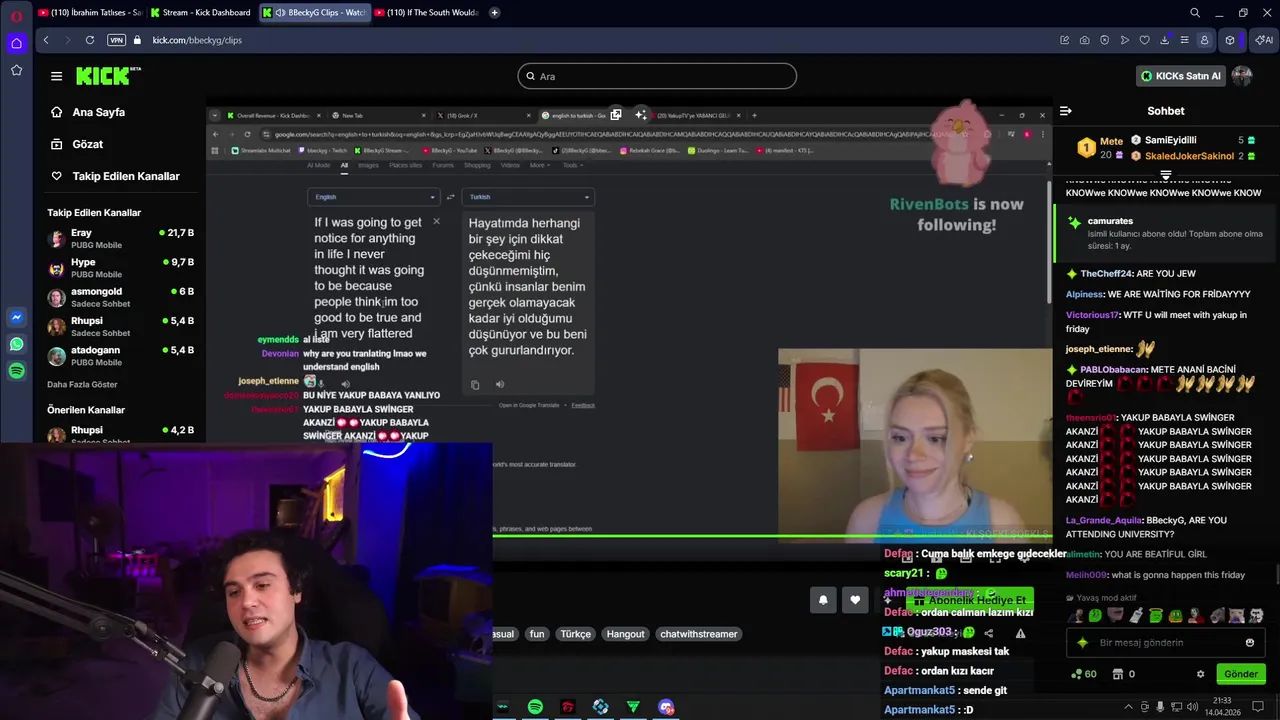Click the clip's green progress bar
The width and height of the screenshot is (1280, 720).
click(x=772, y=536)
